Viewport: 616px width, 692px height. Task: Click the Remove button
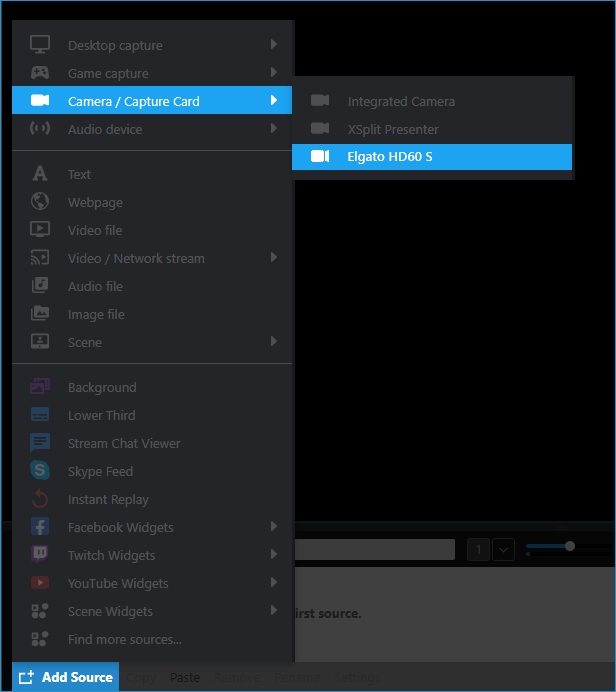click(x=237, y=677)
